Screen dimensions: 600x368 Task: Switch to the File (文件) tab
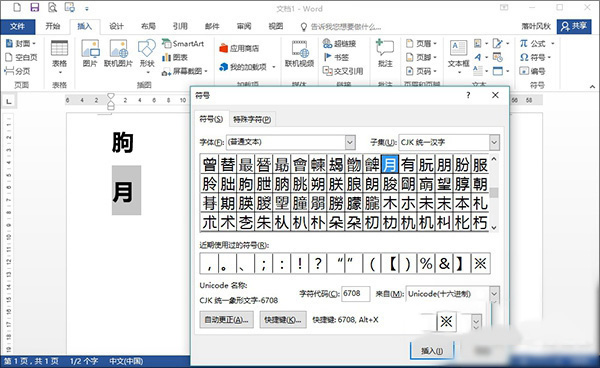click(x=18, y=26)
